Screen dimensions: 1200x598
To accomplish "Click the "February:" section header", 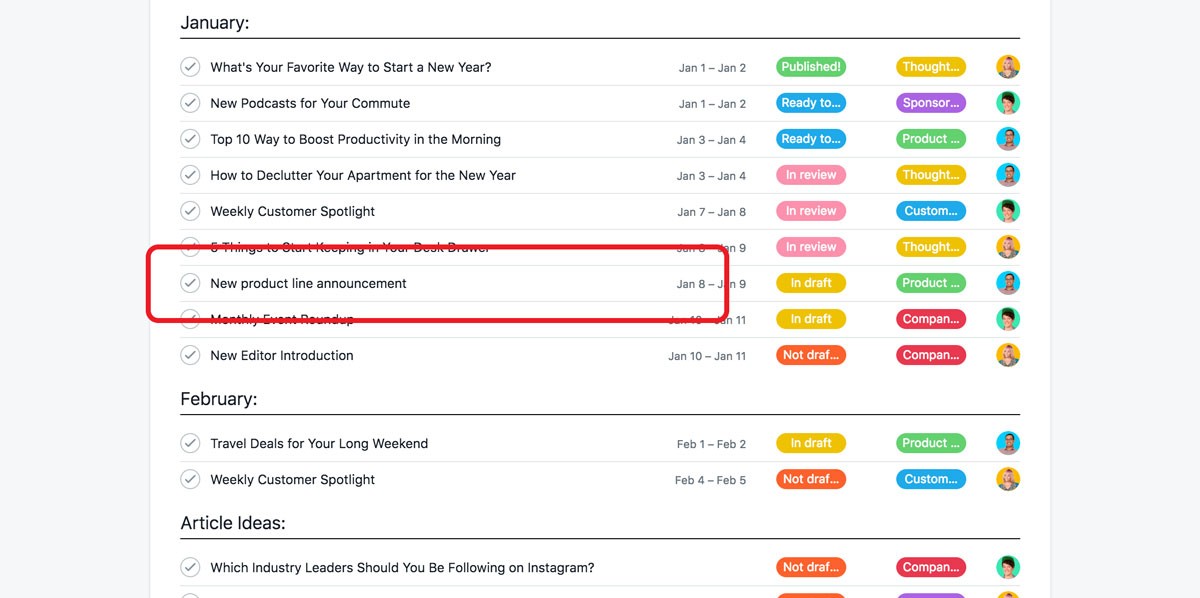I will point(219,399).
